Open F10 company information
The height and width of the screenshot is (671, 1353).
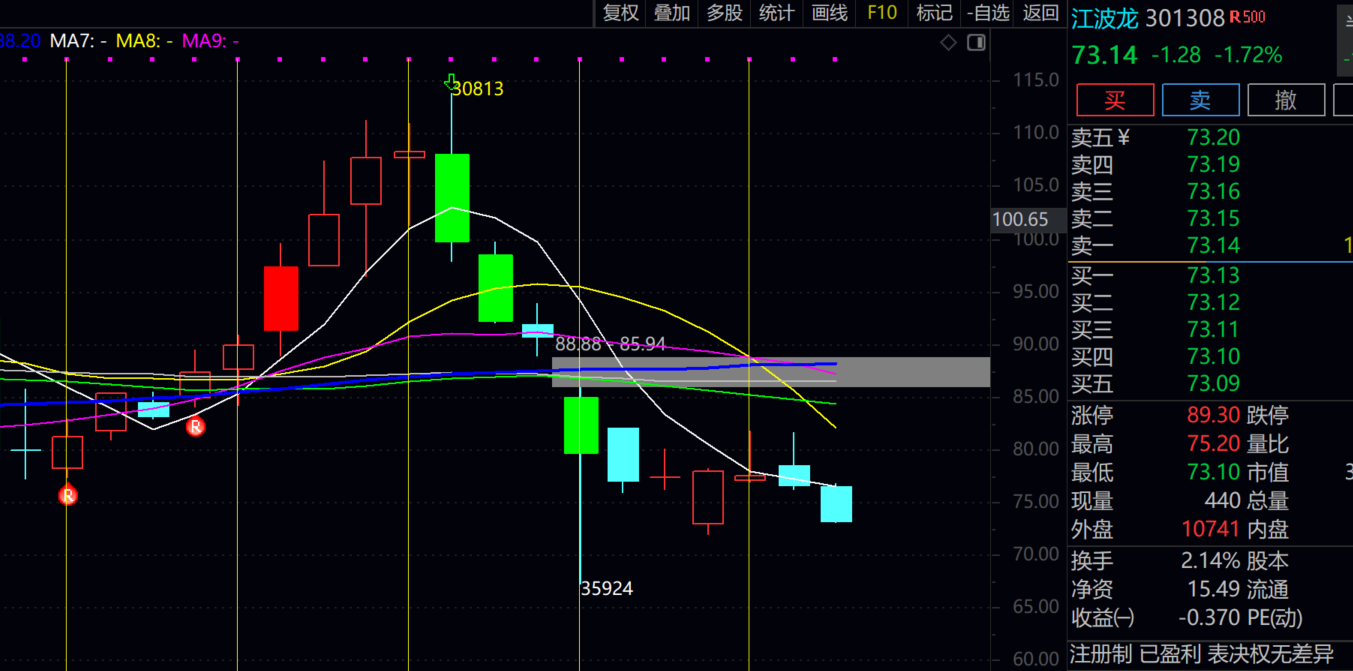click(x=882, y=13)
